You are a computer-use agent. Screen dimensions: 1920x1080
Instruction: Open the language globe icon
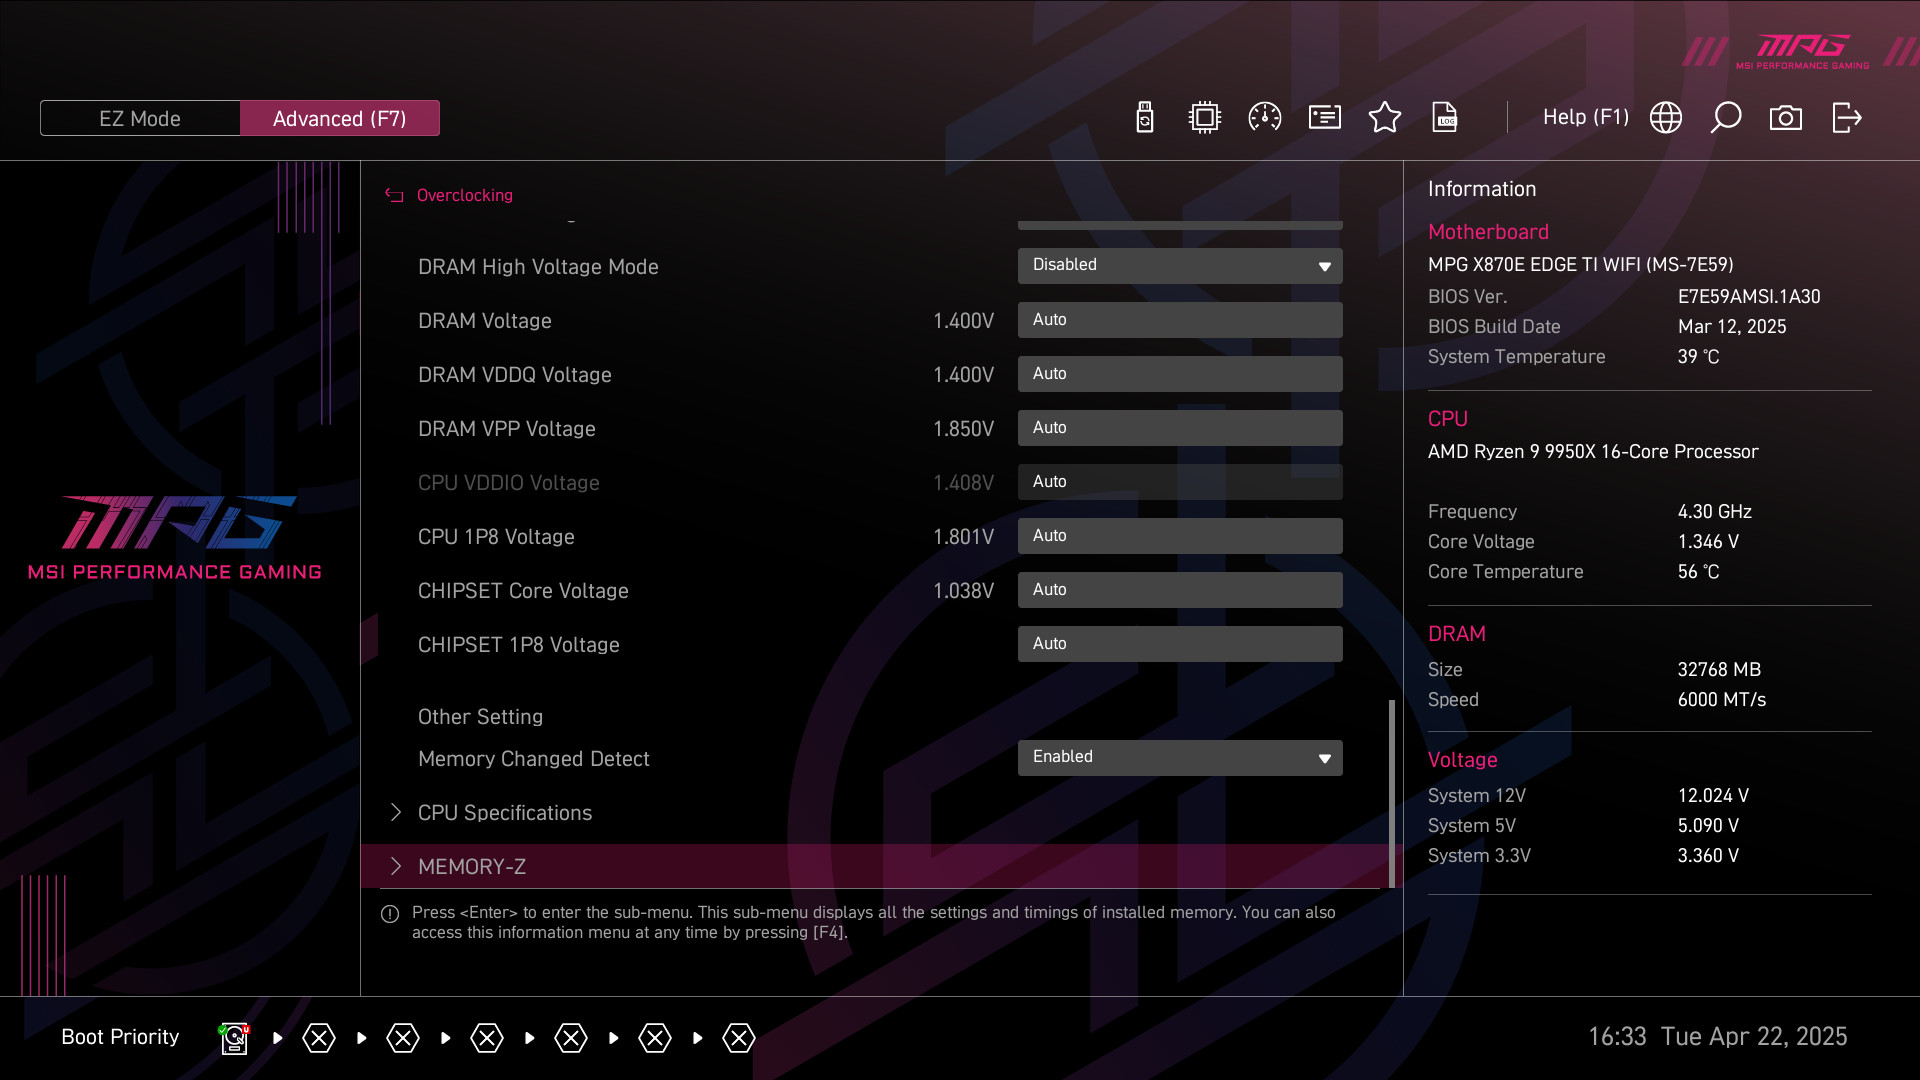(x=1666, y=117)
